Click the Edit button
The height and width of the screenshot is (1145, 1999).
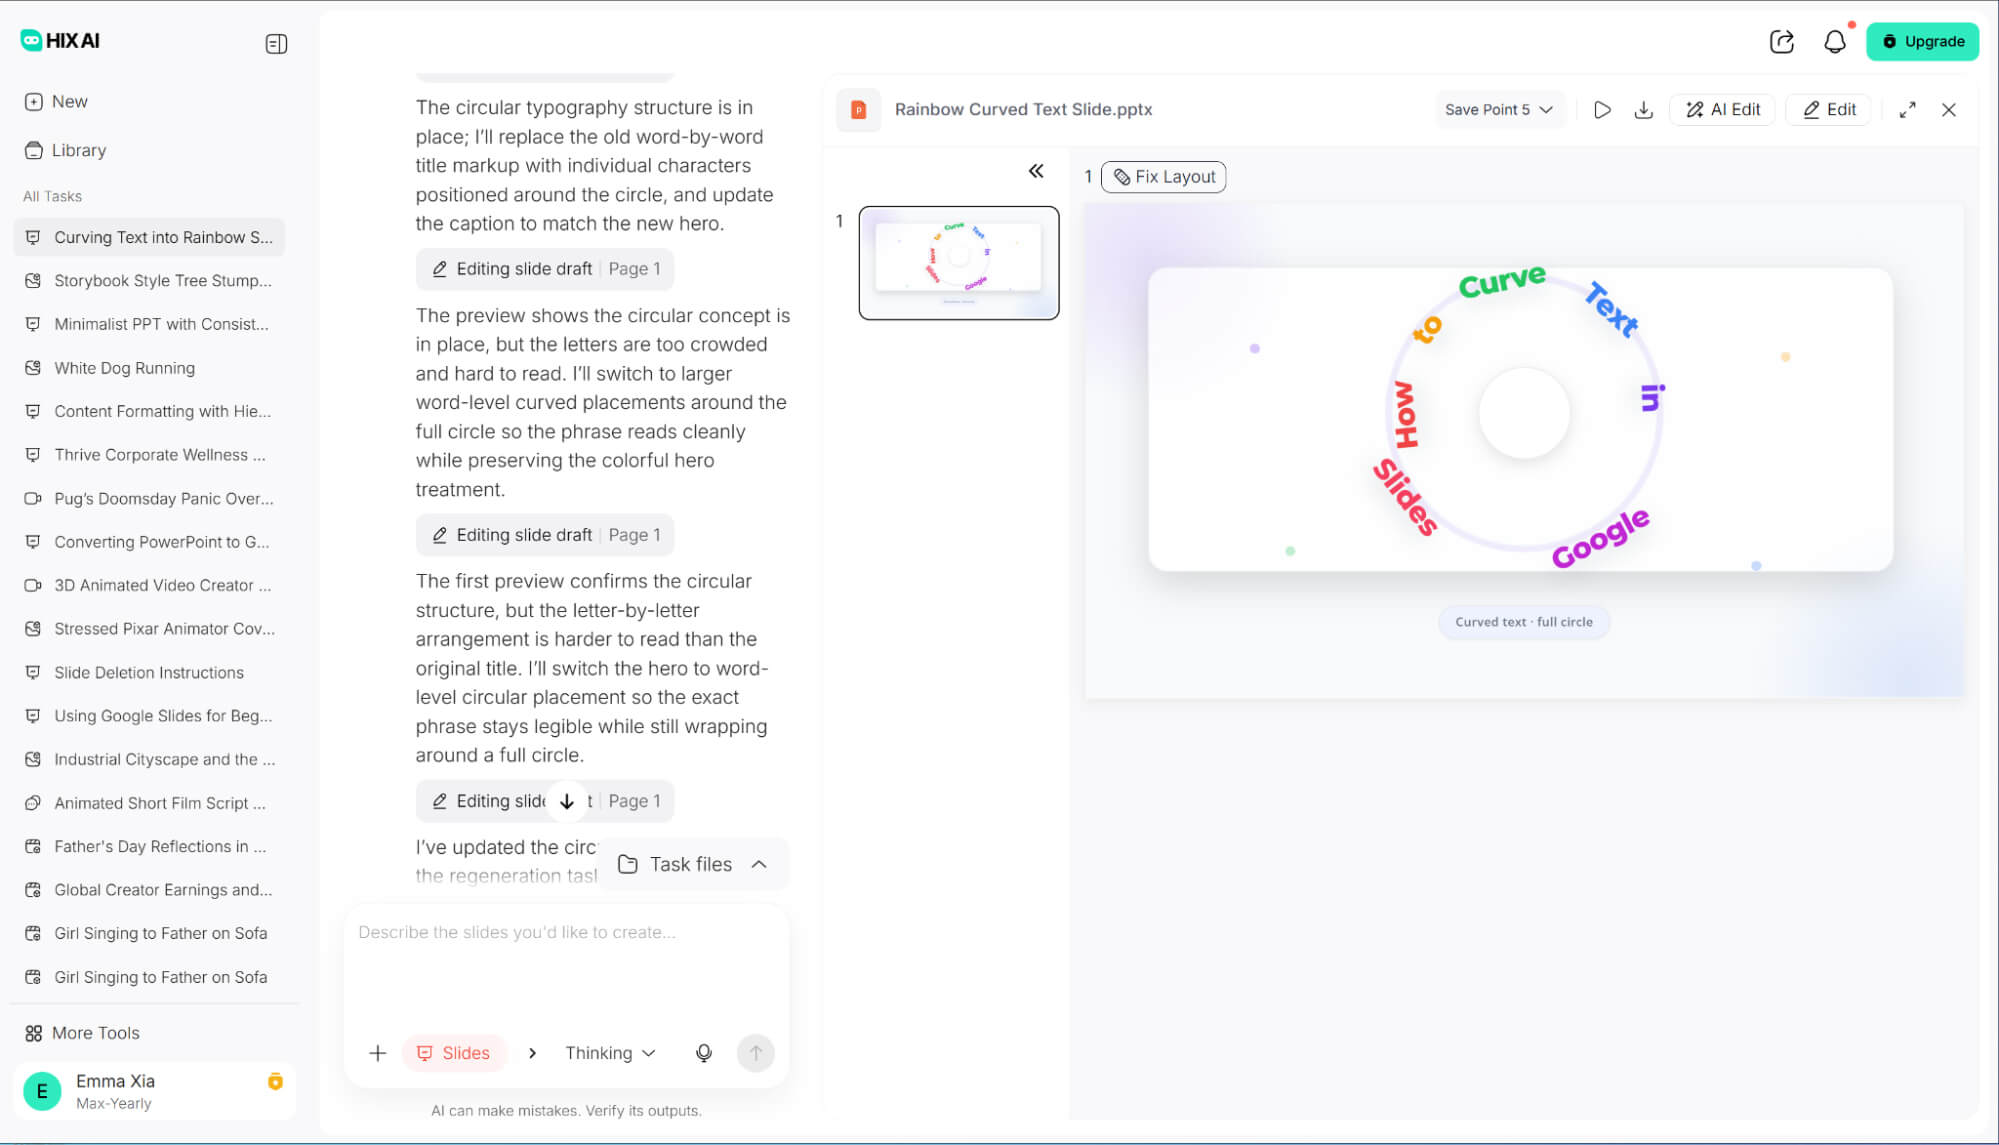pyautogui.click(x=1829, y=110)
